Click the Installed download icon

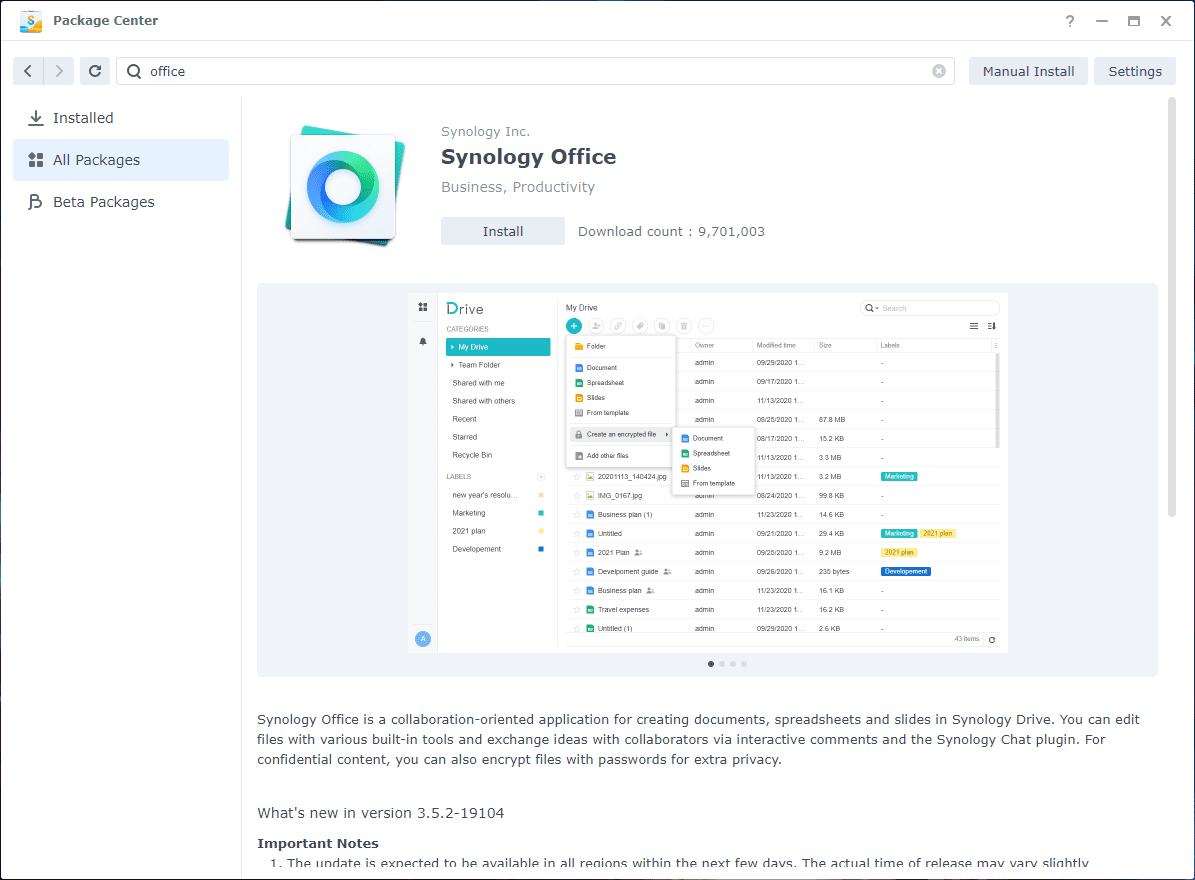click(x=35, y=118)
